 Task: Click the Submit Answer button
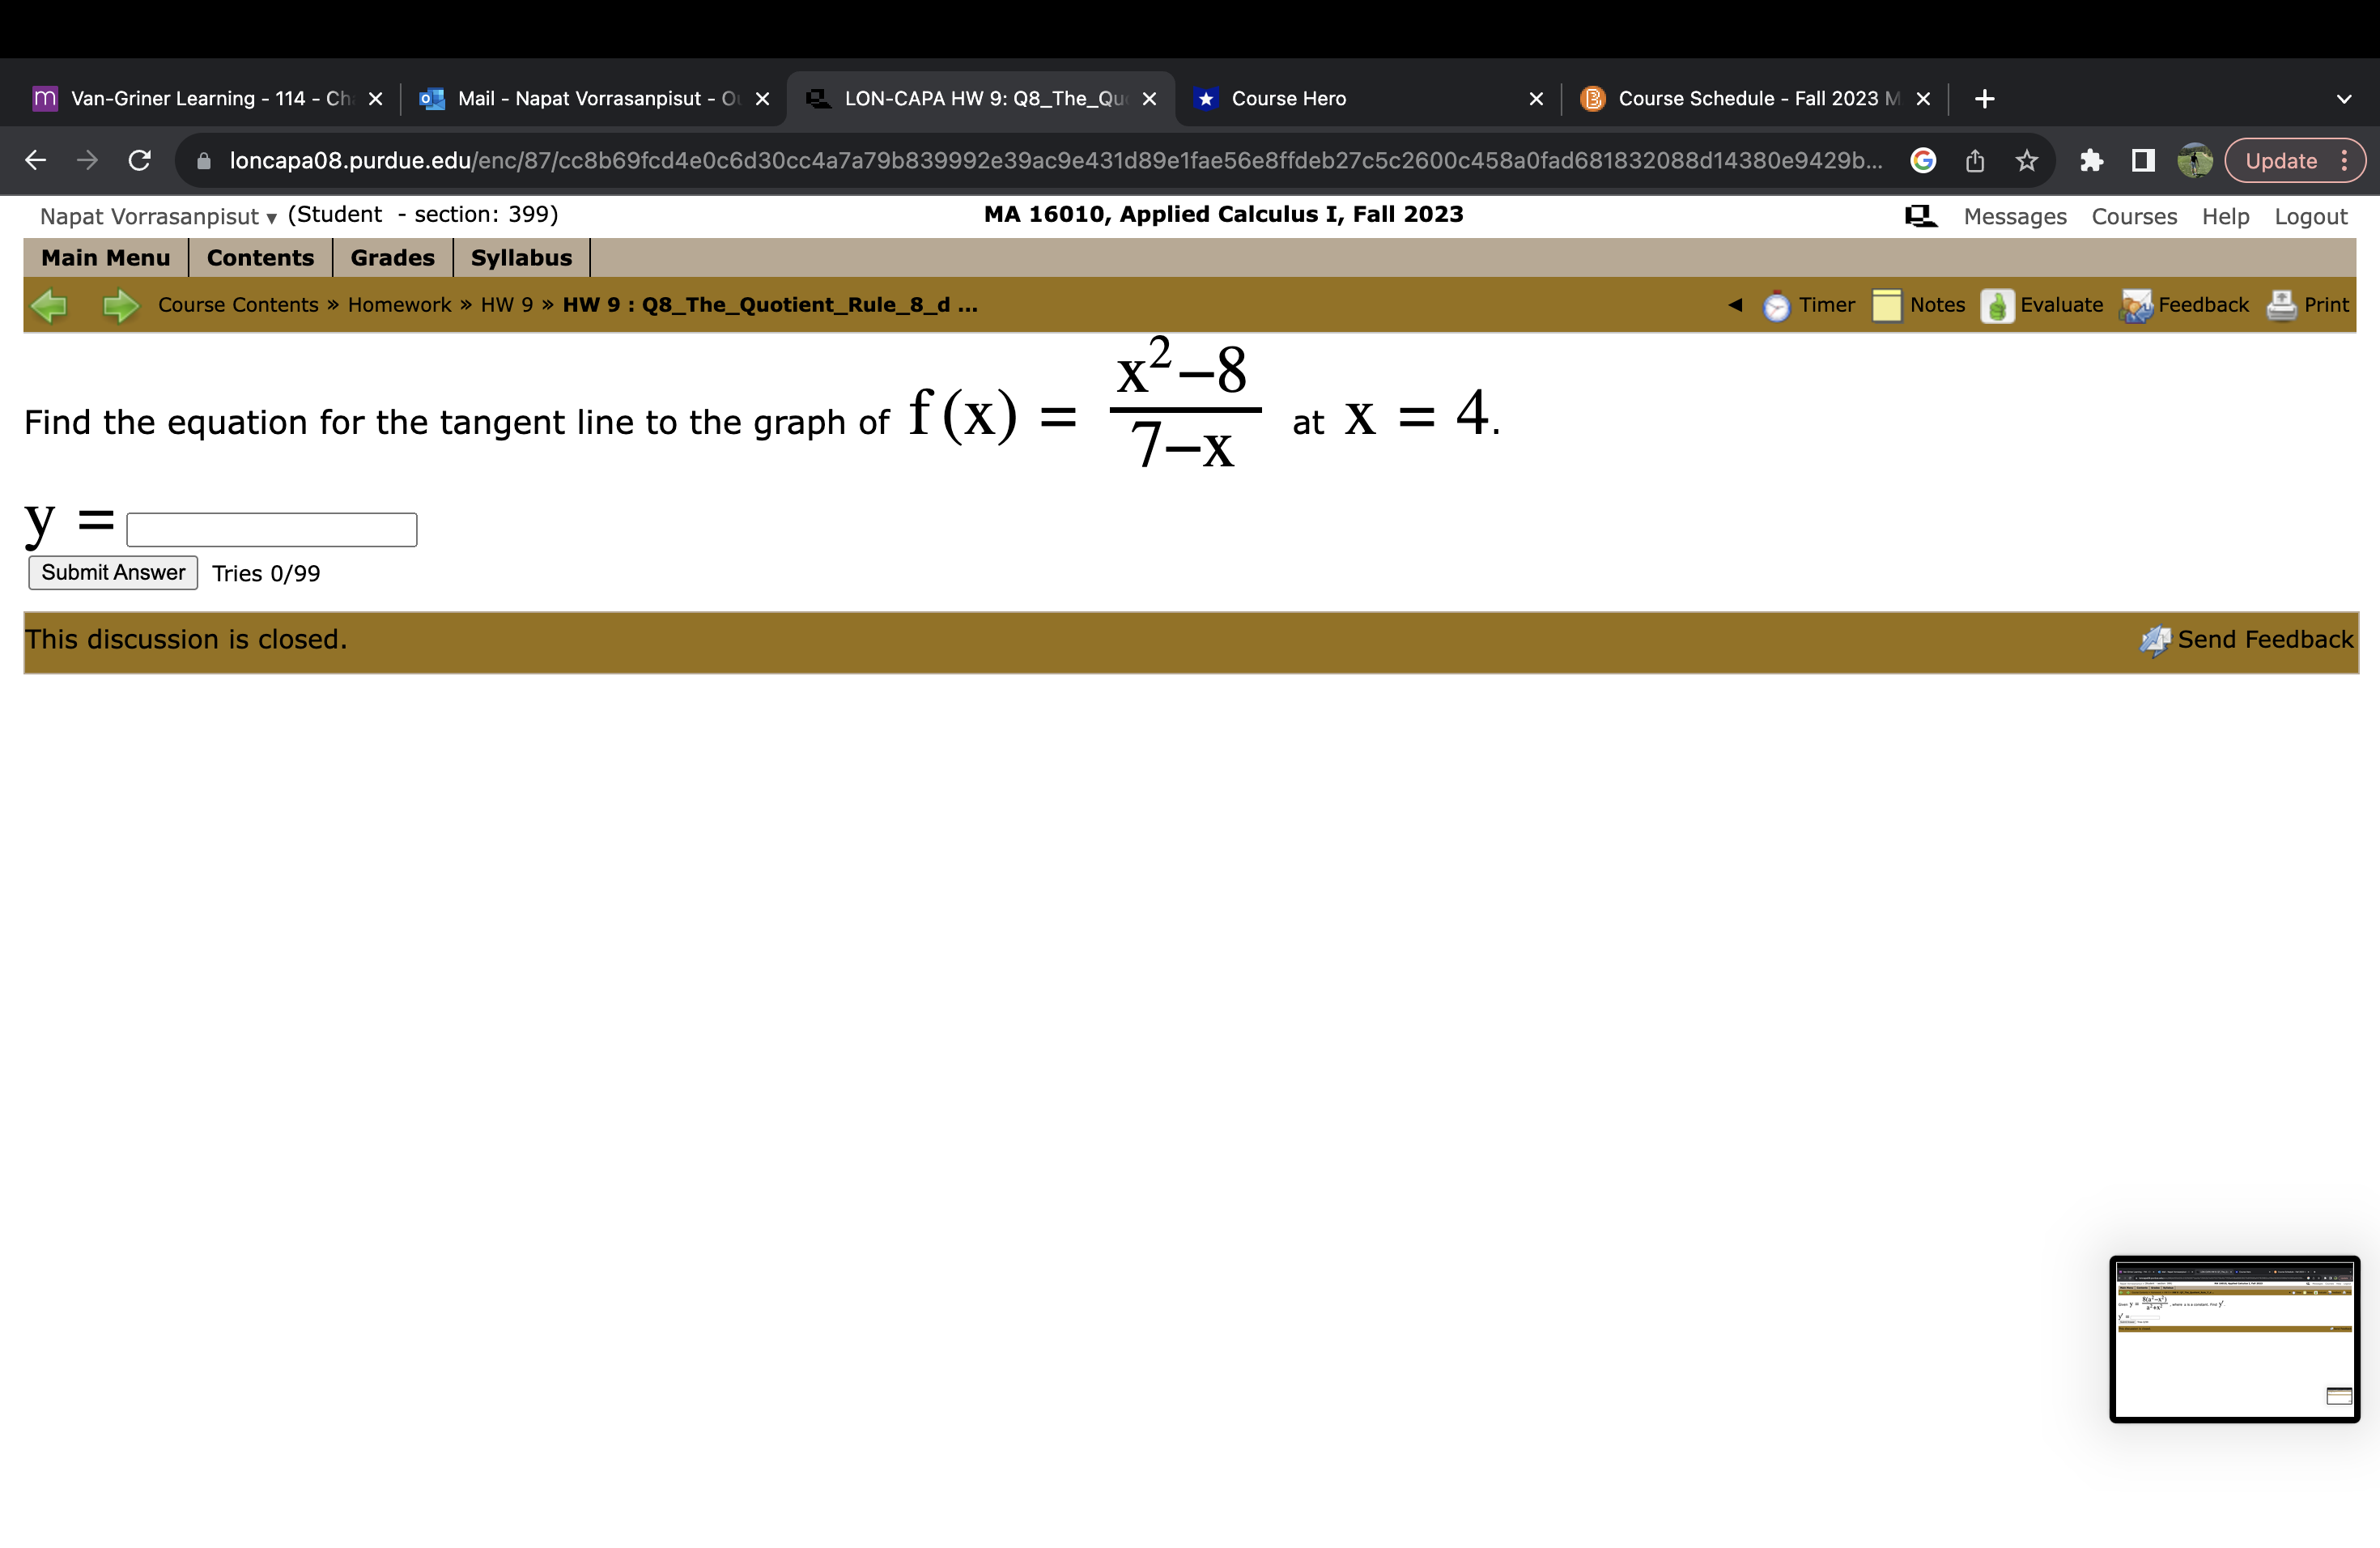[x=112, y=572]
